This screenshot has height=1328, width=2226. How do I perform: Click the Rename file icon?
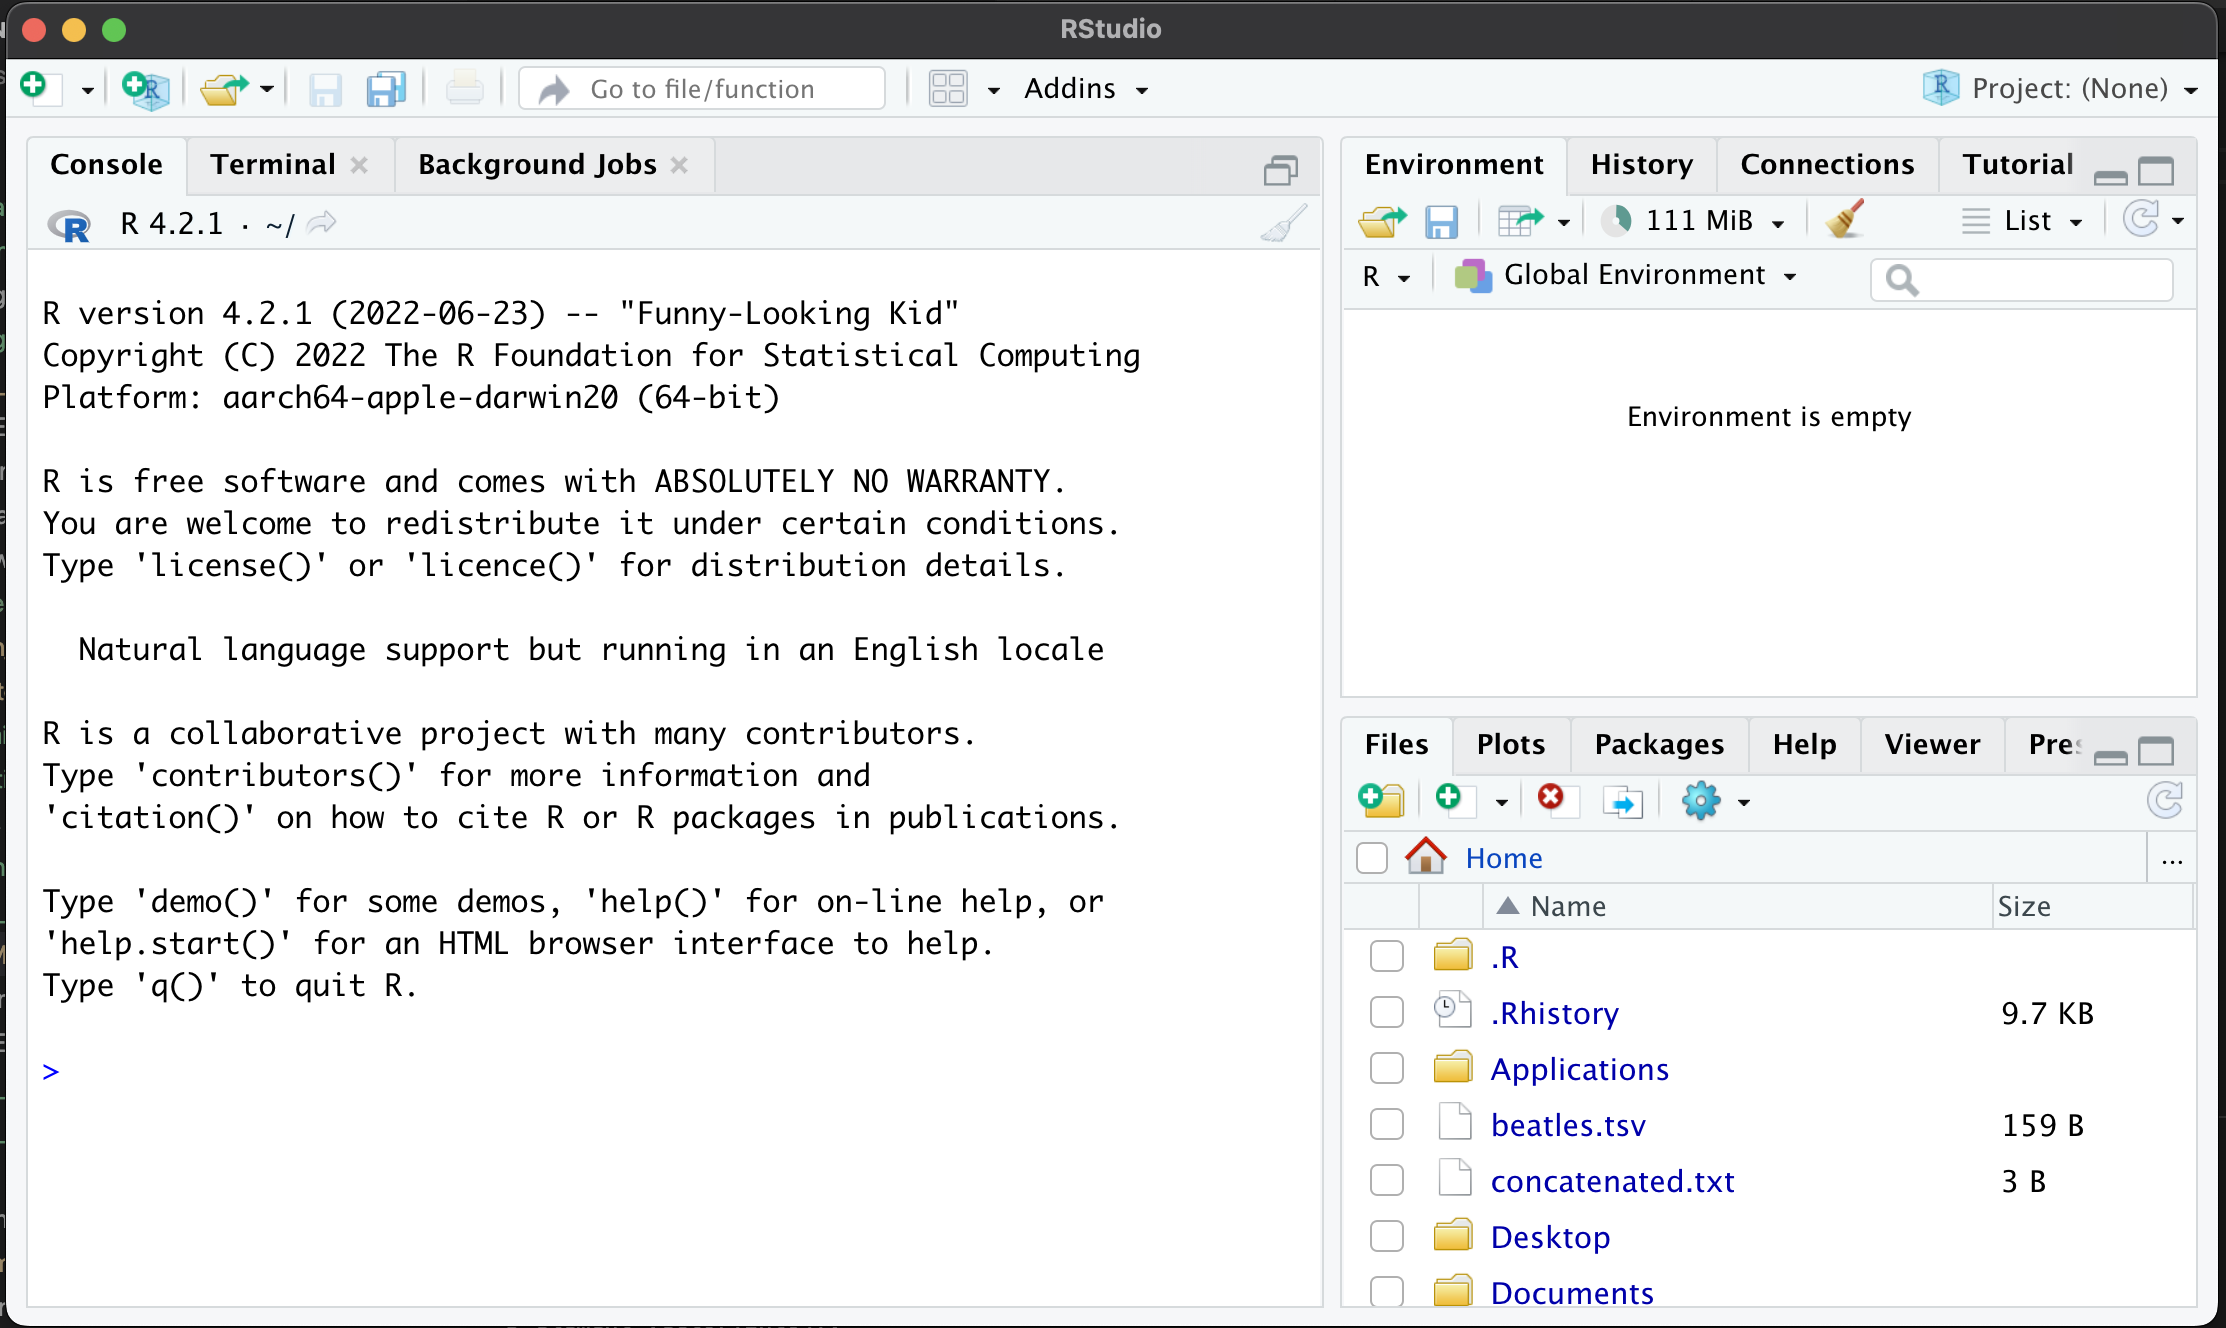point(1622,800)
